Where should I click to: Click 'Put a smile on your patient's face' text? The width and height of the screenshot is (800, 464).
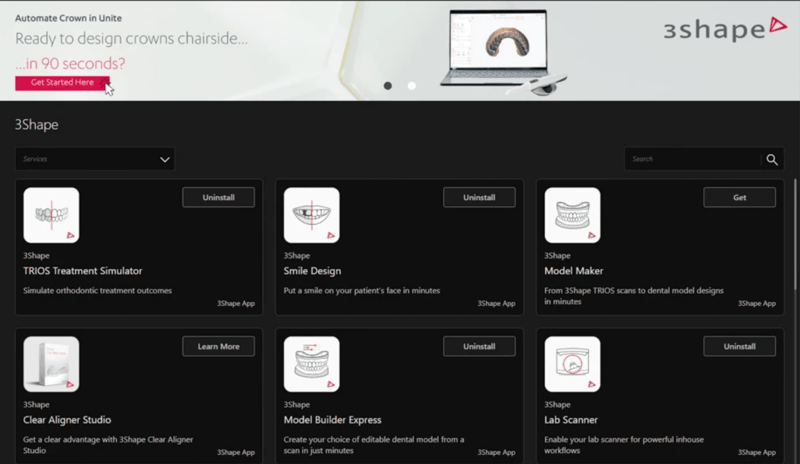(362, 290)
